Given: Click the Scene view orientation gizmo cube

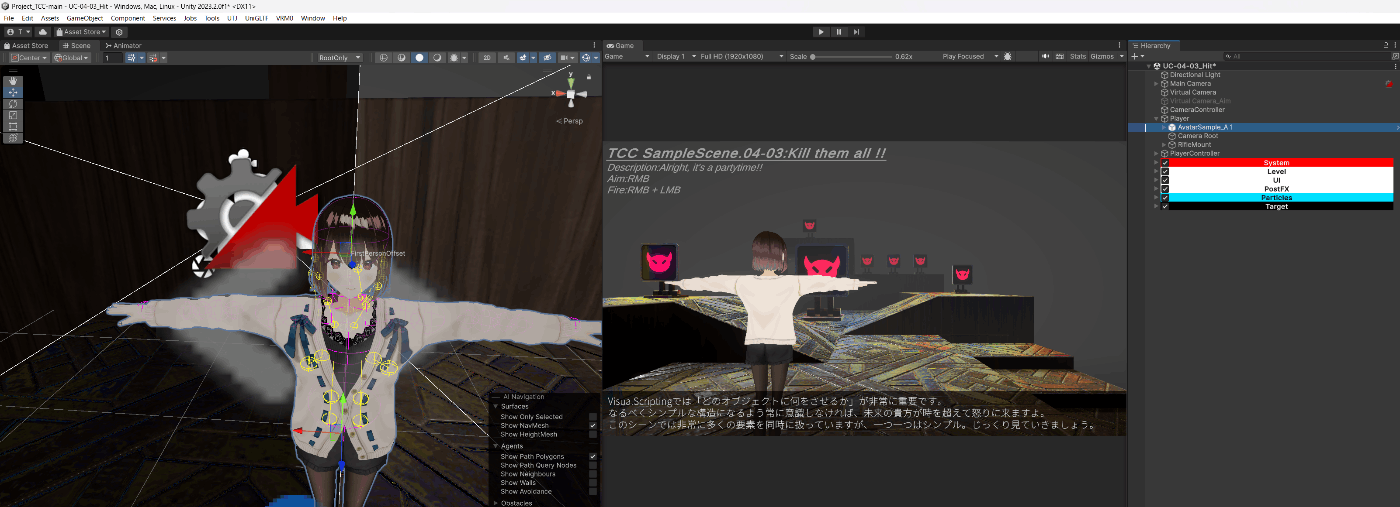Looking at the screenshot, I should [x=571, y=94].
